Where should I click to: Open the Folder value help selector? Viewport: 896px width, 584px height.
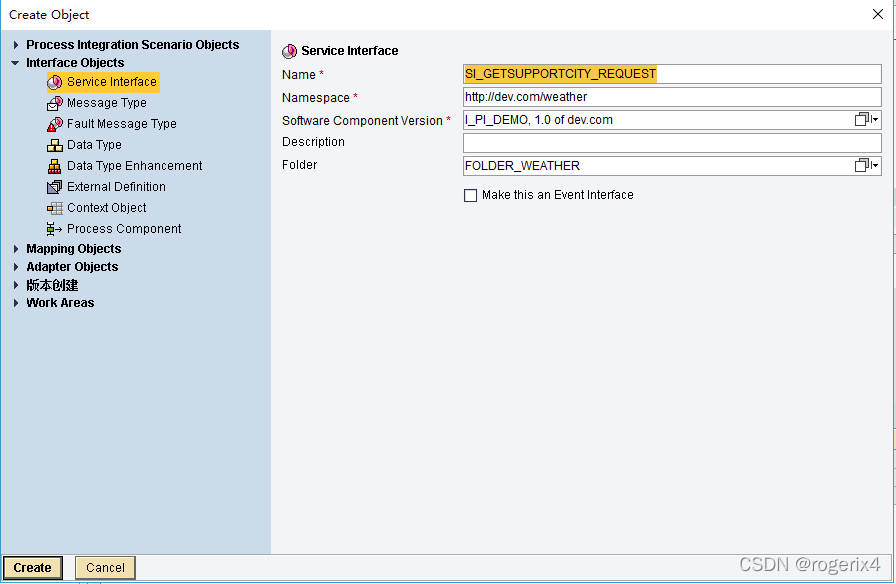866,166
